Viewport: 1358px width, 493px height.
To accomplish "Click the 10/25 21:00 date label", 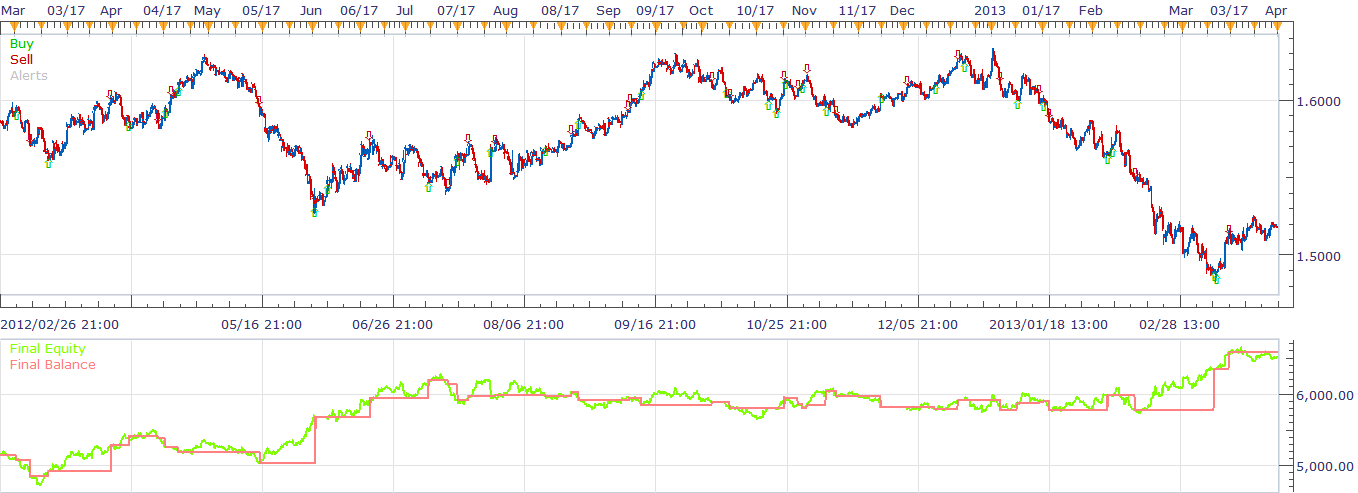I will [786, 325].
